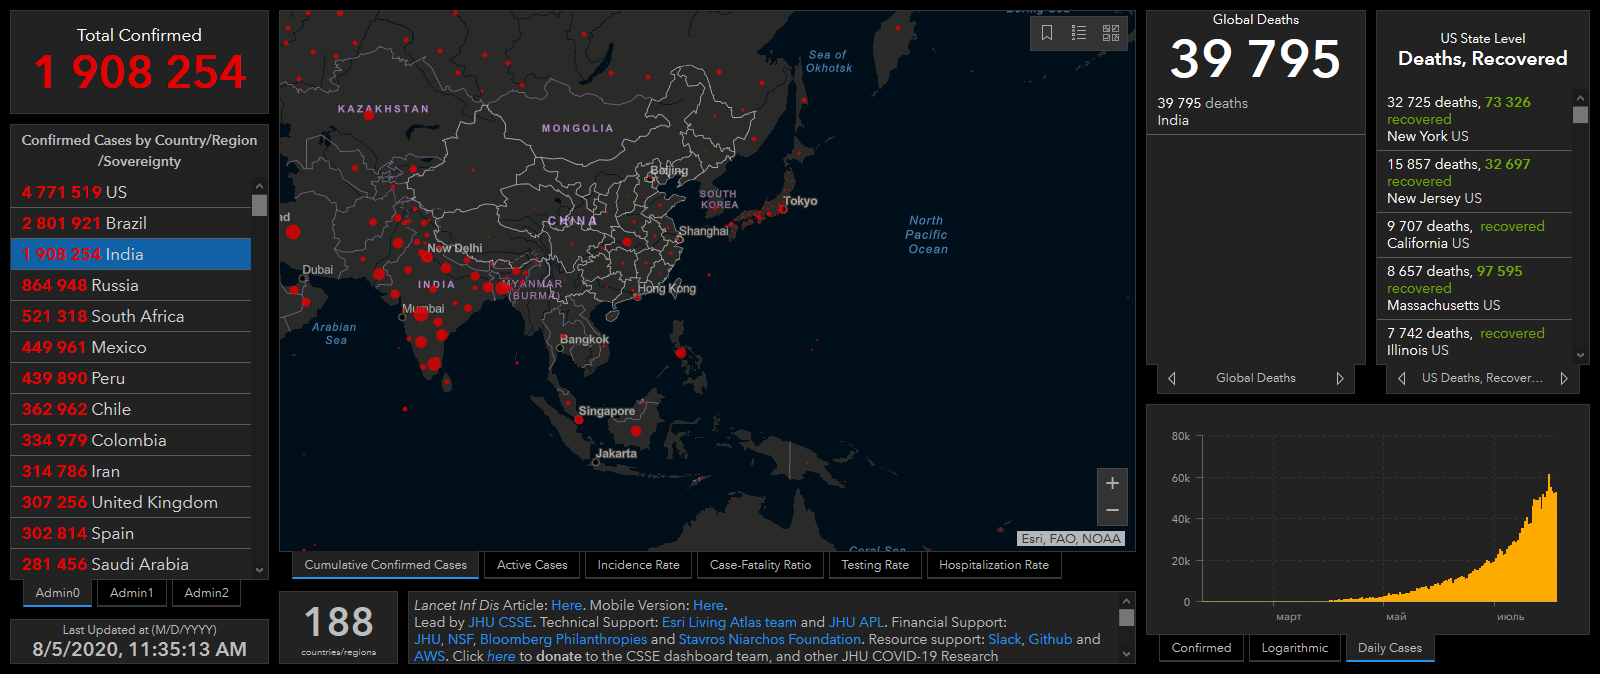Click the NSF link
Viewport: 1600px width, 674px height.
(460, 639)
